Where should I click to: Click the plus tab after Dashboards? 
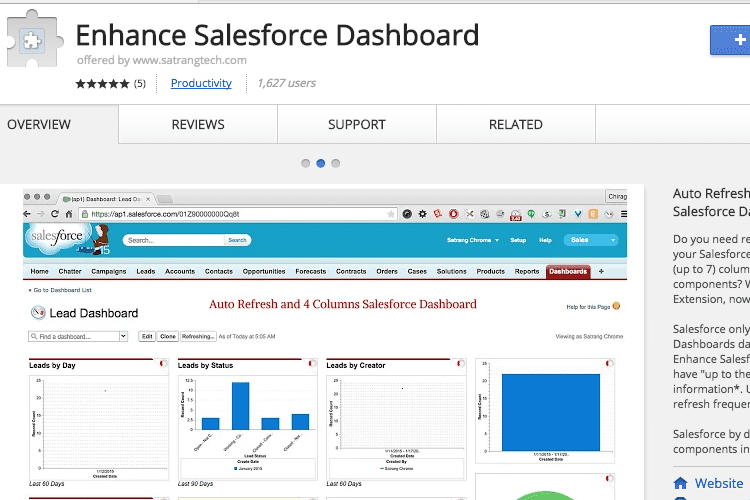(601, 271)
